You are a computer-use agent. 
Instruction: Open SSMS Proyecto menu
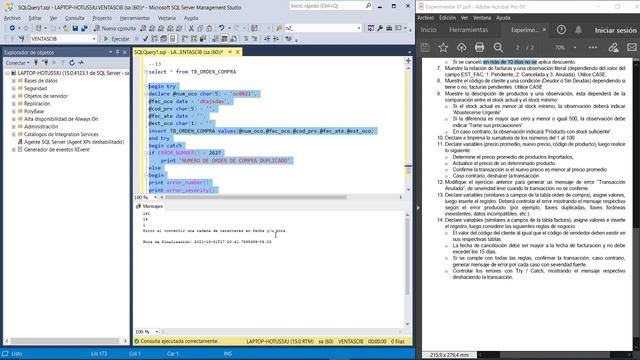pyautogui.click(x=102, y=18)
